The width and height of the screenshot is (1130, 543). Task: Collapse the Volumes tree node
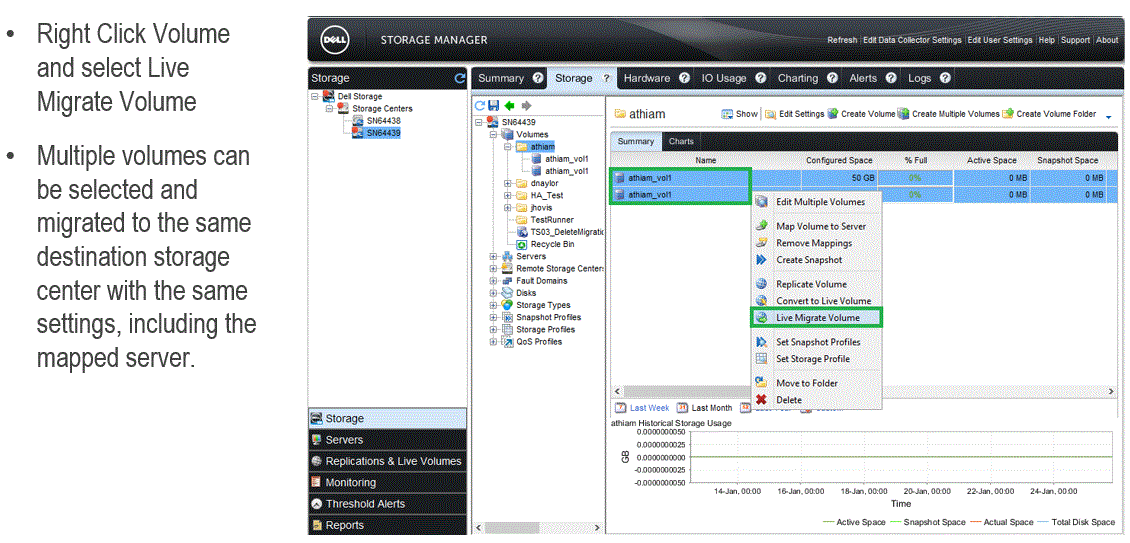[x=494, y=134]
